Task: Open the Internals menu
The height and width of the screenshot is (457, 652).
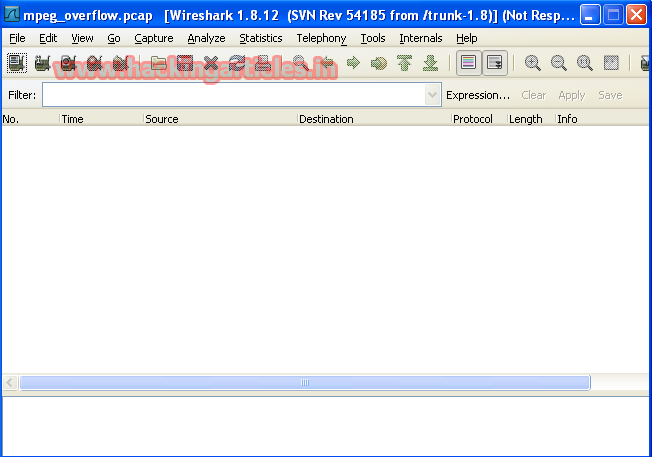Action: tap(420, 38)
